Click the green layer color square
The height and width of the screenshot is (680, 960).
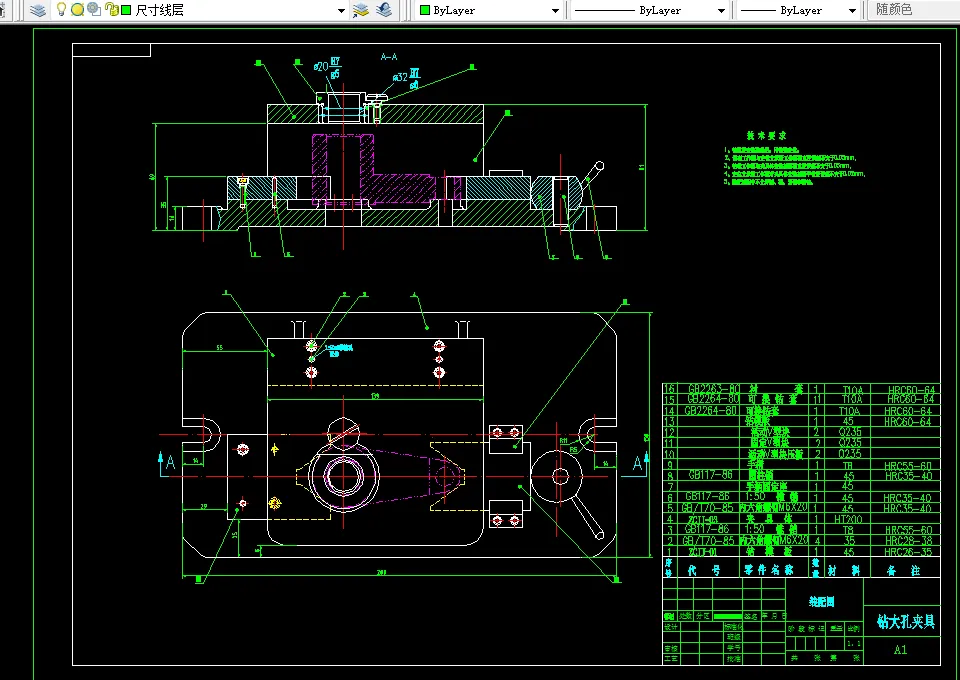pos(126,10)
